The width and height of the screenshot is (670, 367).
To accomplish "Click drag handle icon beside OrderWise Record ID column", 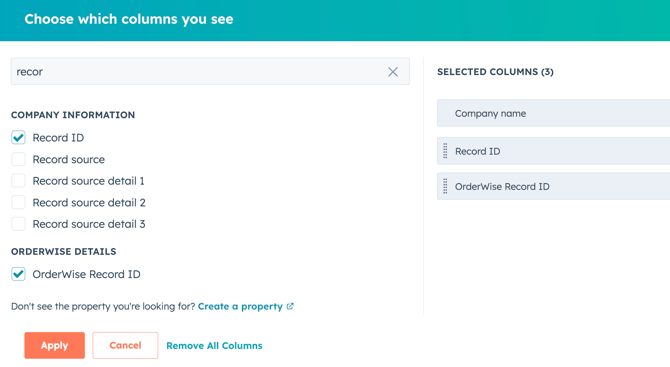I will pyautogui.click(x=445, y=186).
